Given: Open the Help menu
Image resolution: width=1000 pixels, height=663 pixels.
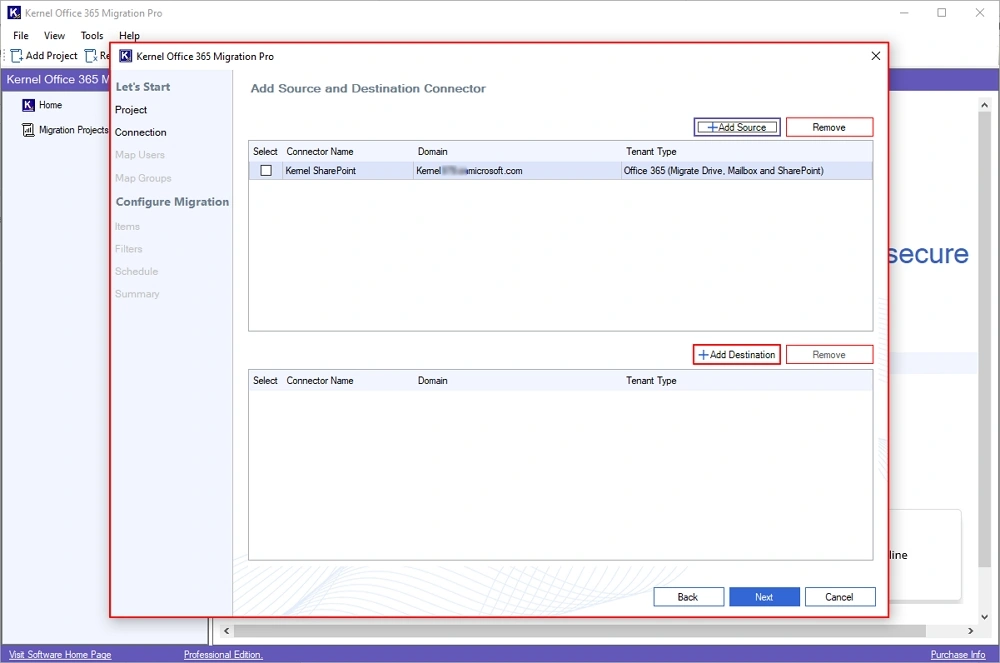Looking at the screenshot, I should pos(128,35).
